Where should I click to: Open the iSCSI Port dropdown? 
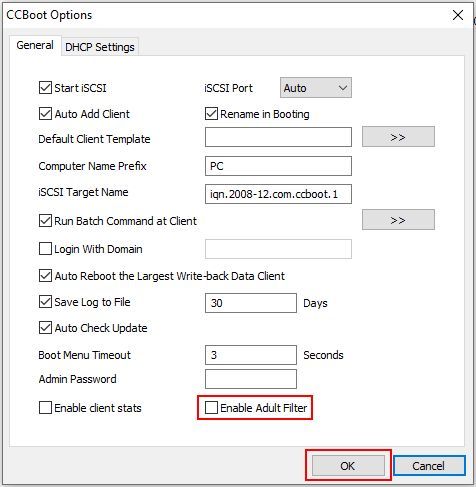(316, 88)
